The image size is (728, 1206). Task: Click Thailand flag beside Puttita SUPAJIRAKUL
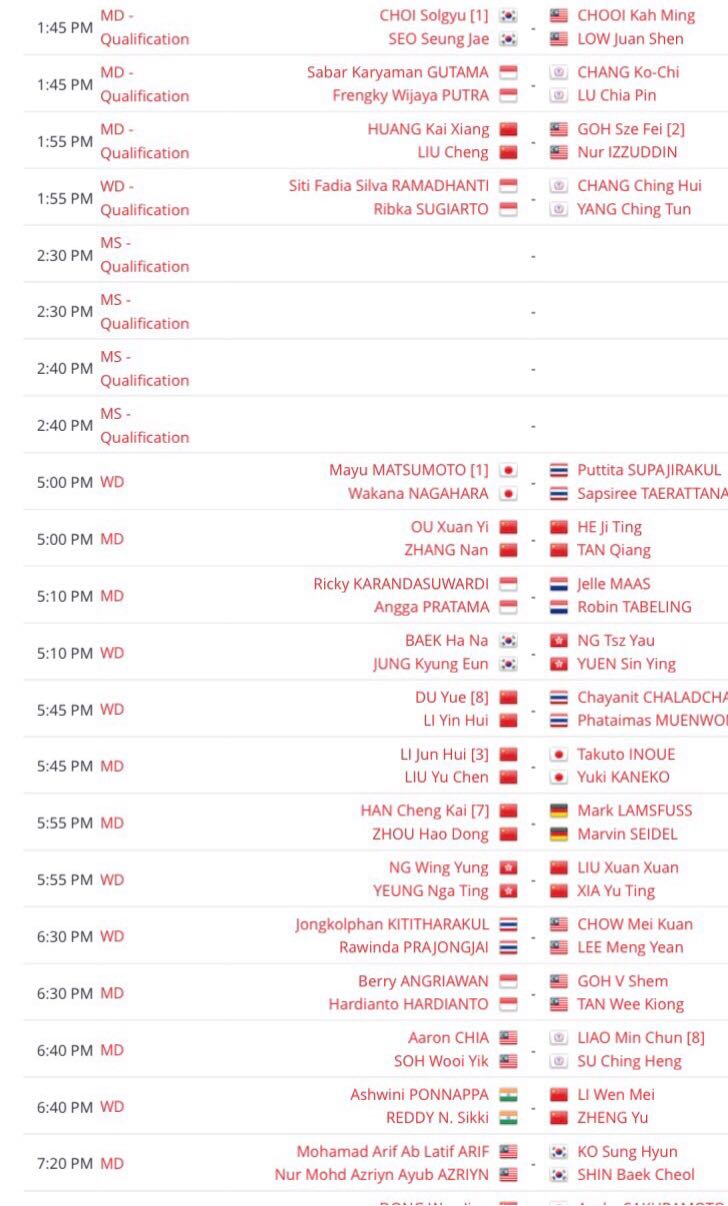559,470
